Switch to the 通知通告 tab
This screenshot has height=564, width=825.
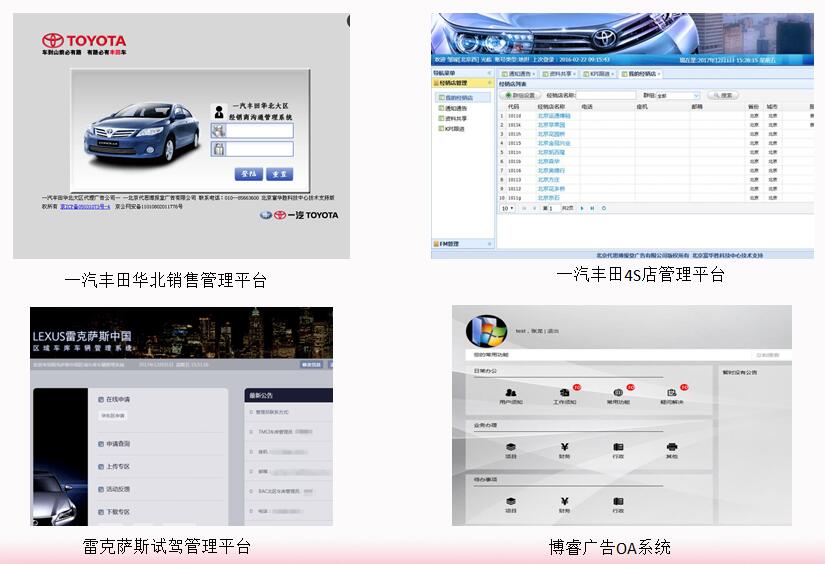point(518,74)
